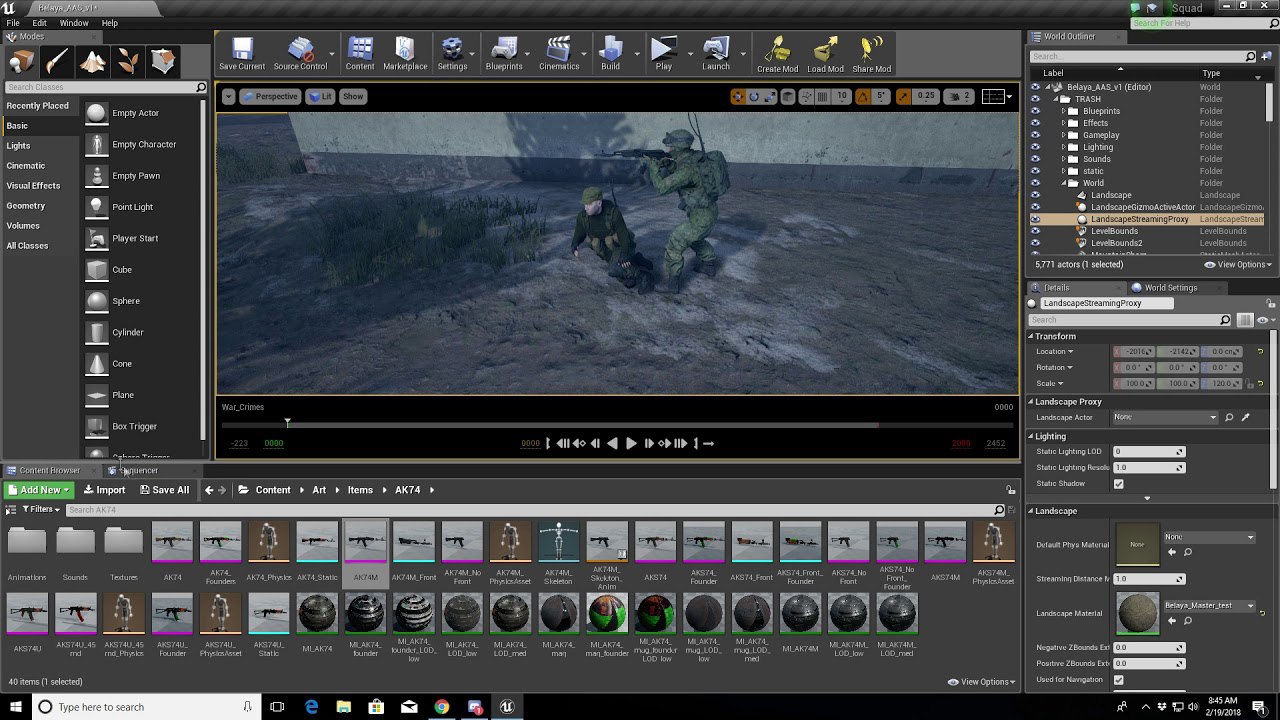Click the Save All button

[165, 490]
